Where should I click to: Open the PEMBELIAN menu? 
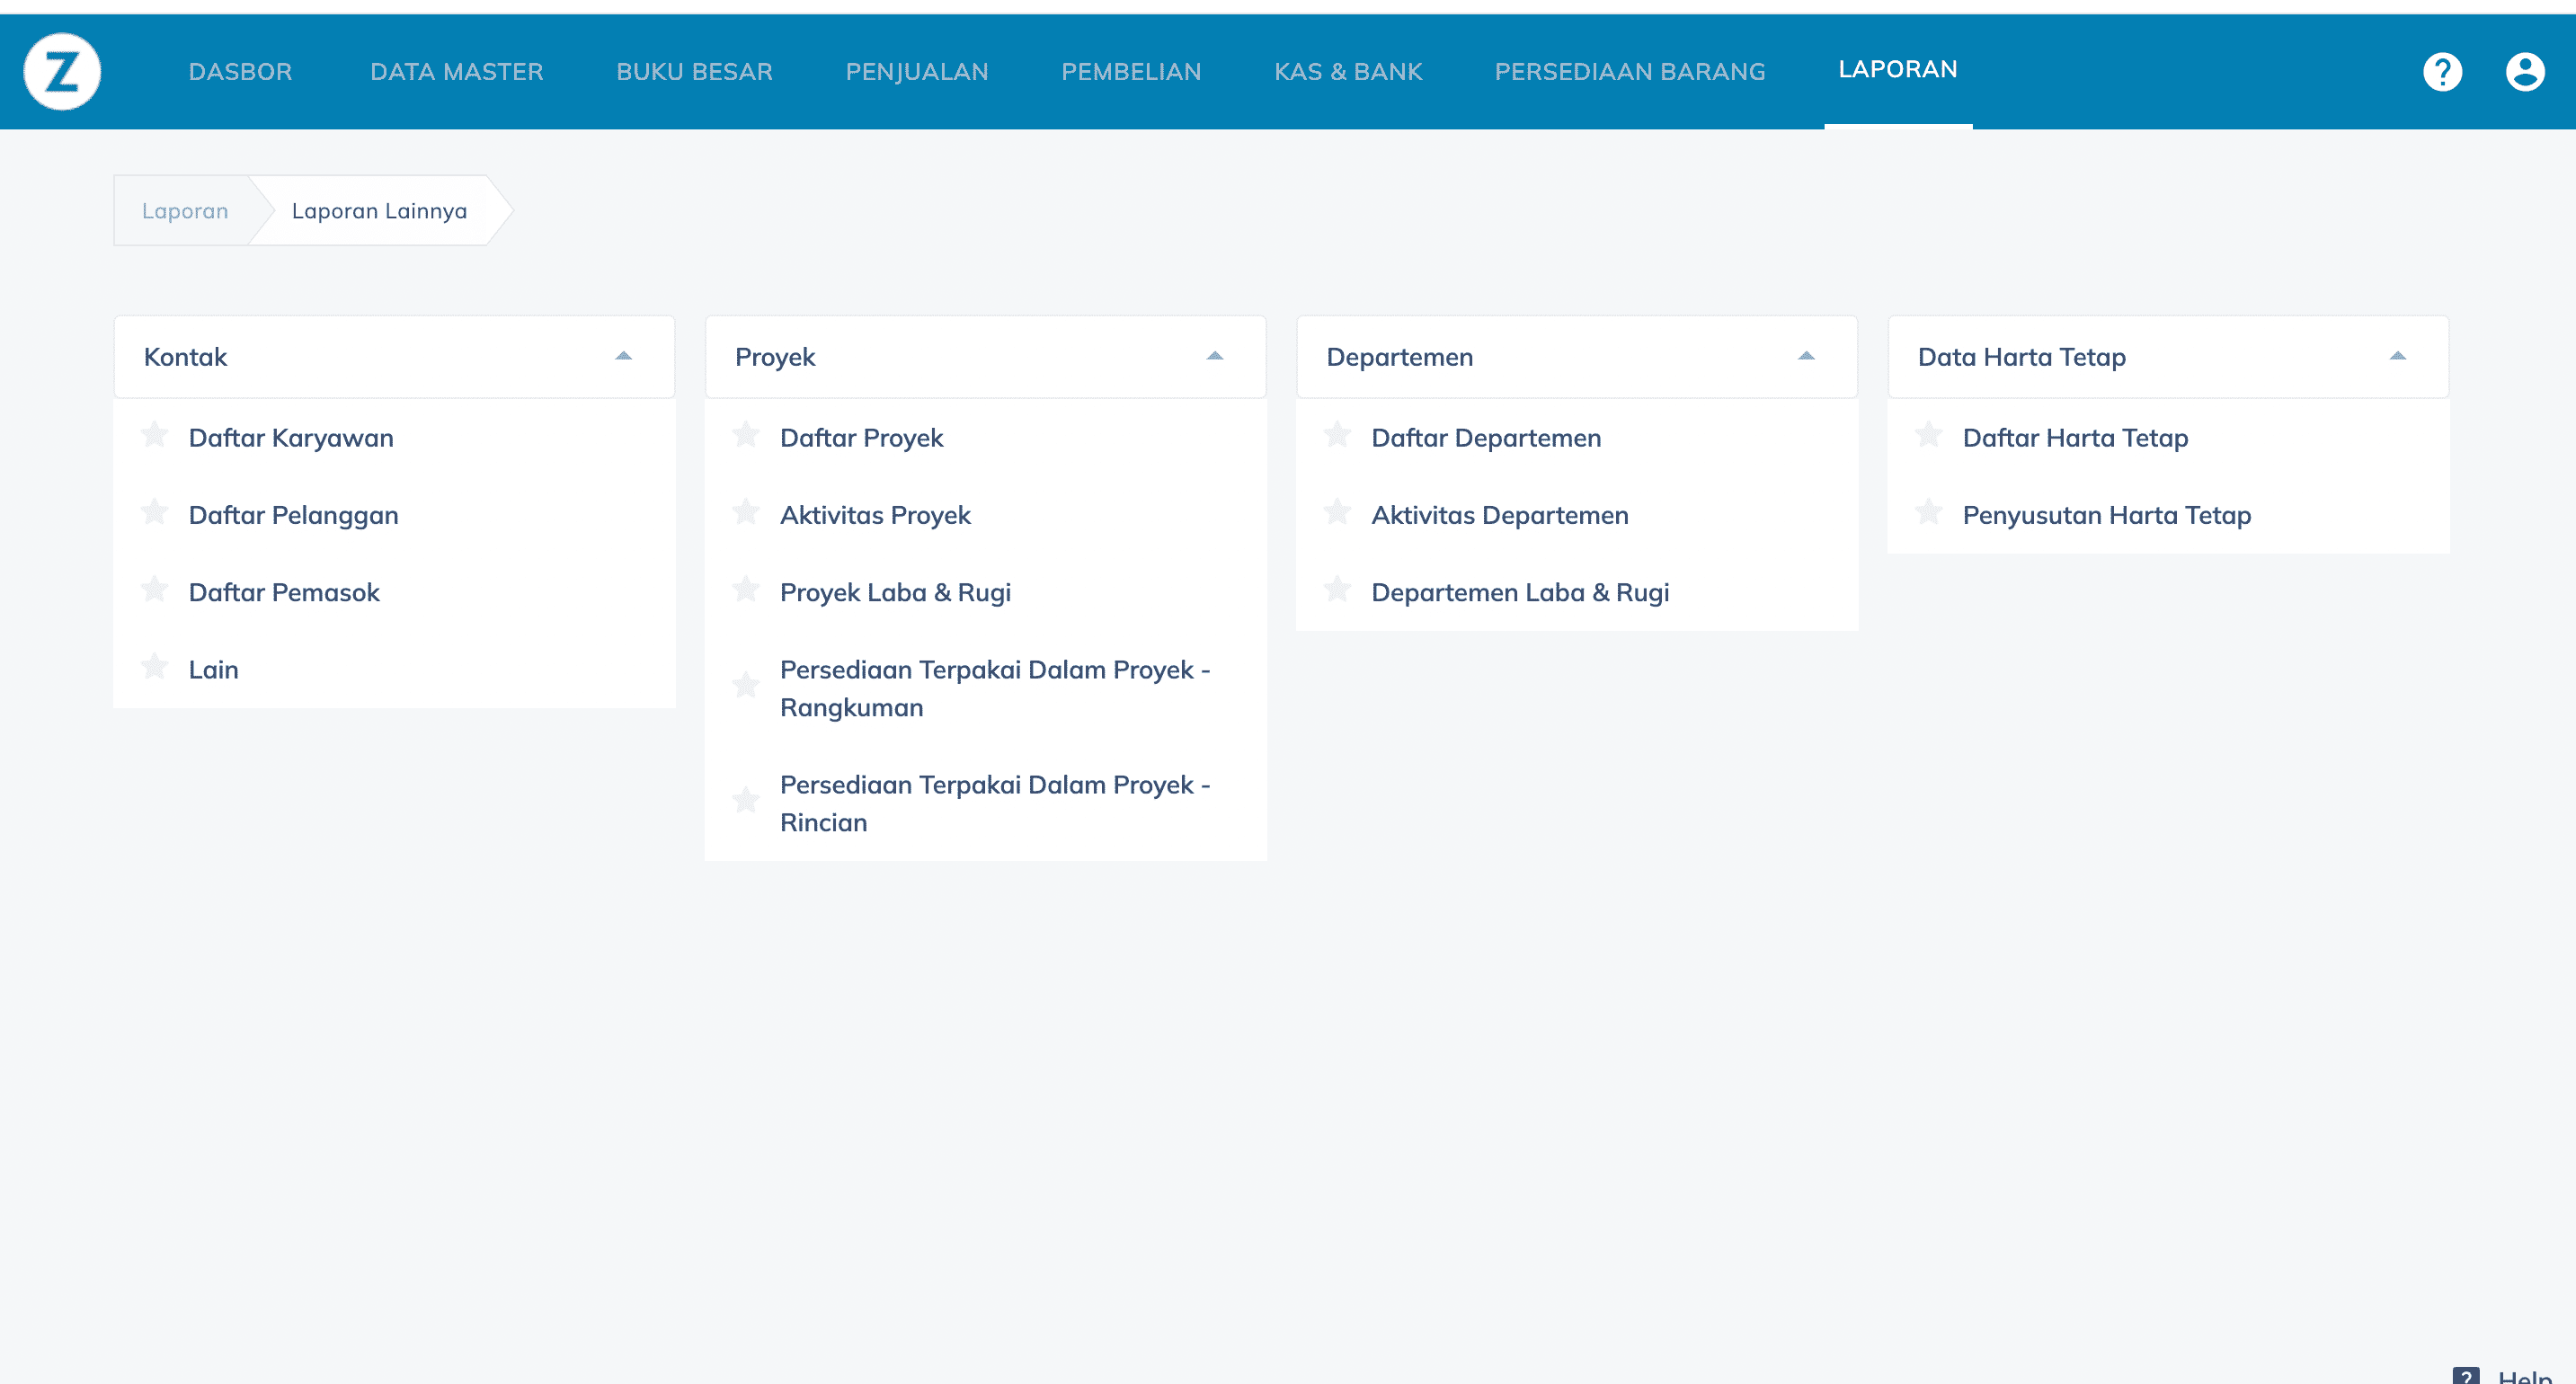tap(1131, 72)
